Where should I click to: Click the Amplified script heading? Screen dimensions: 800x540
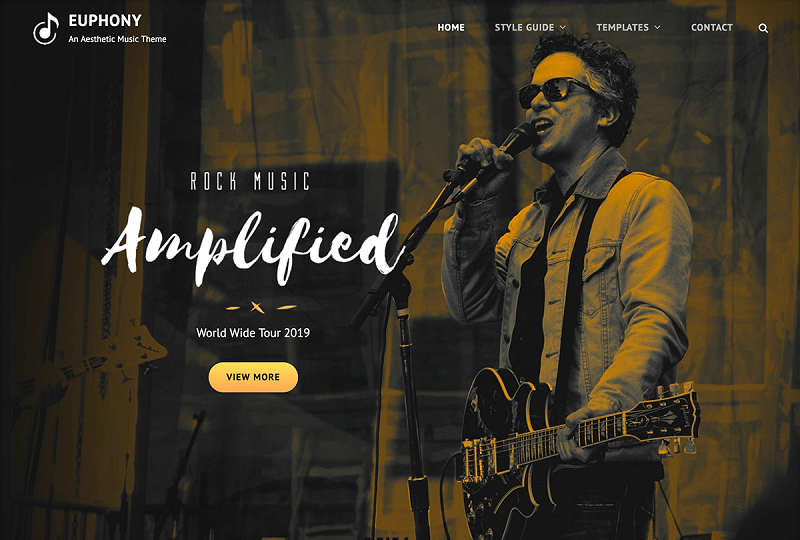coord(252,246)
